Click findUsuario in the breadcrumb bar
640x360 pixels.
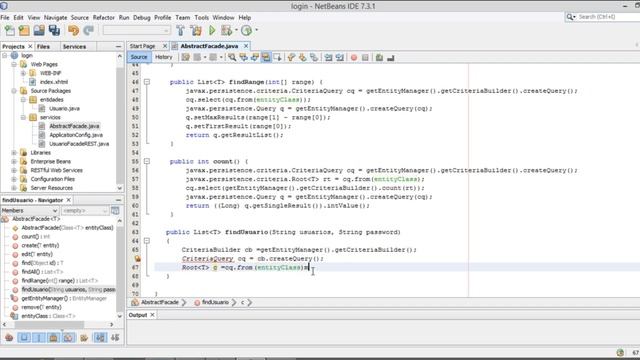tap(216, 302)
